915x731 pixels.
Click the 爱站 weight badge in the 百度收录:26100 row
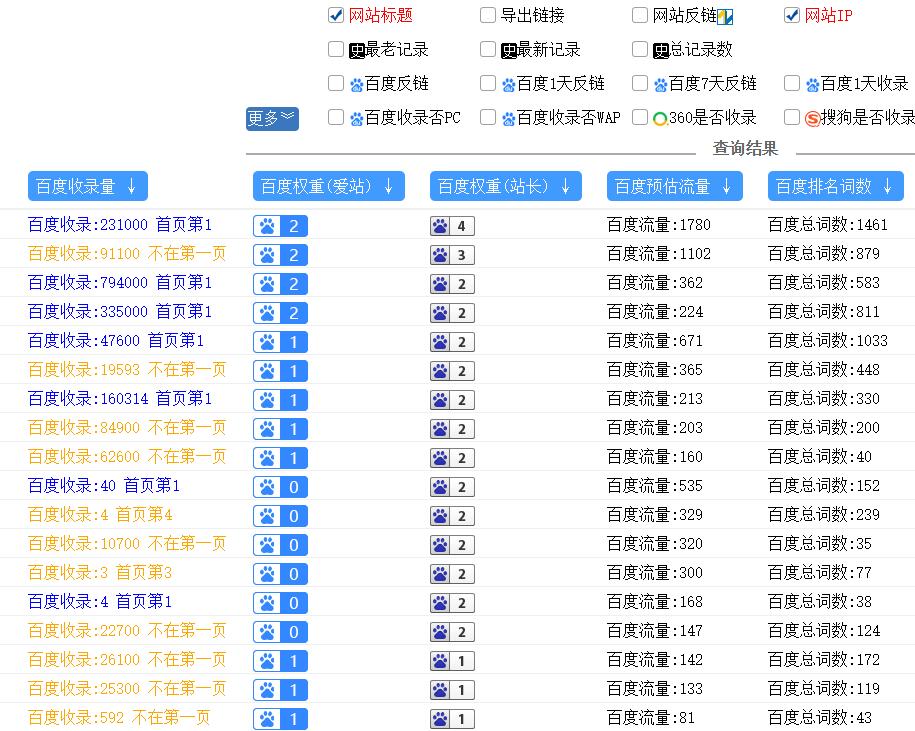coord(280,661)
